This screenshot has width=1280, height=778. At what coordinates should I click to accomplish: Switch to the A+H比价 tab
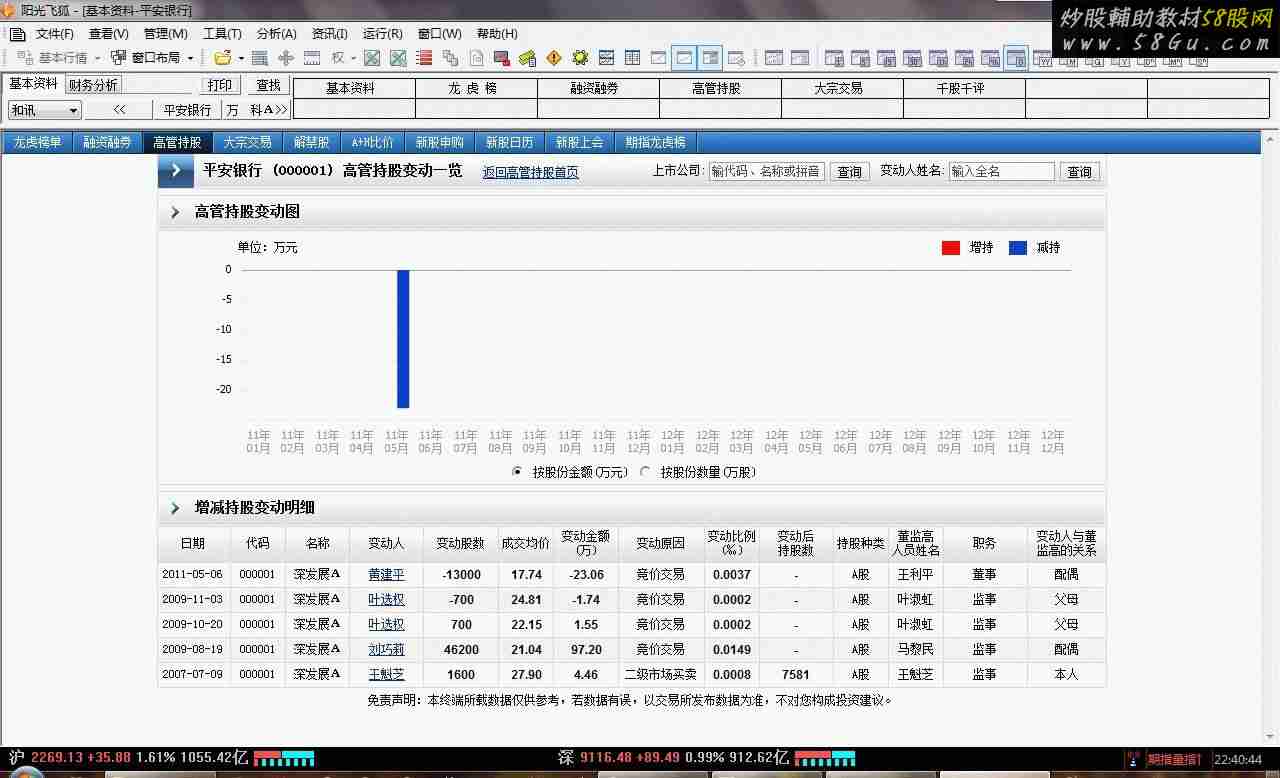coord(372,142)
